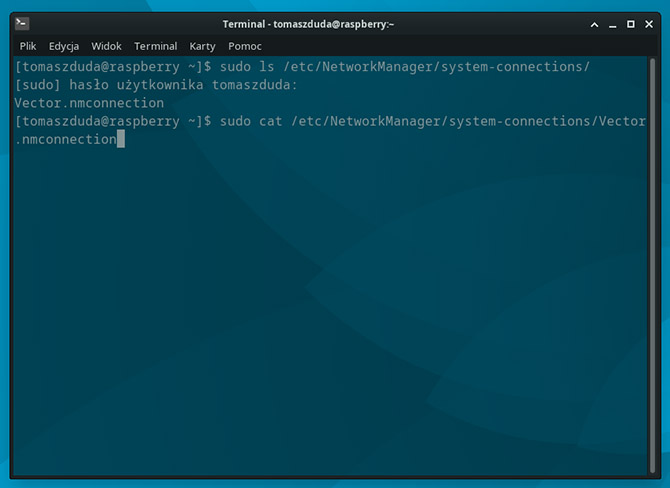Click the Vector.nmconnection output line
The height and width of the screenshot is (488, 670).
point(89,103)
